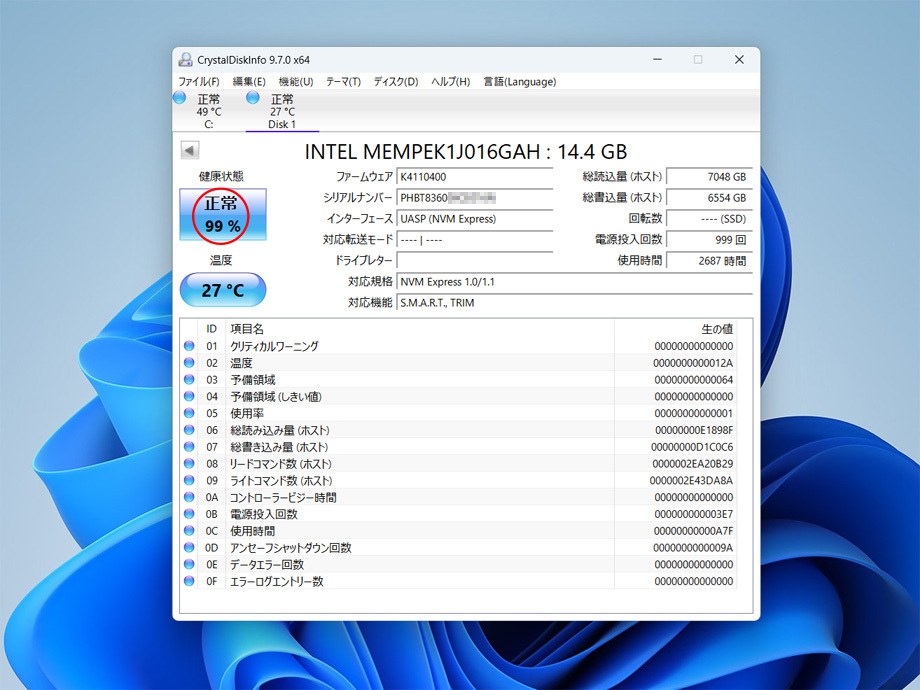
Task: Click the status orb for 総書き込み量 (ホスト) row
Action: (x=189, y=447)
